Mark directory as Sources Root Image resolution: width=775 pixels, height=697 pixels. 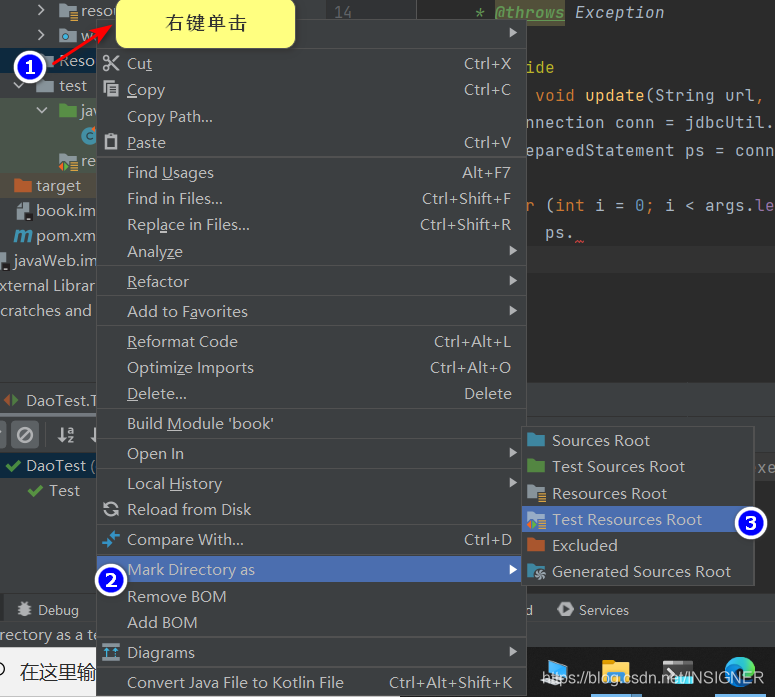pyautogui.click(x=638, y=440)
